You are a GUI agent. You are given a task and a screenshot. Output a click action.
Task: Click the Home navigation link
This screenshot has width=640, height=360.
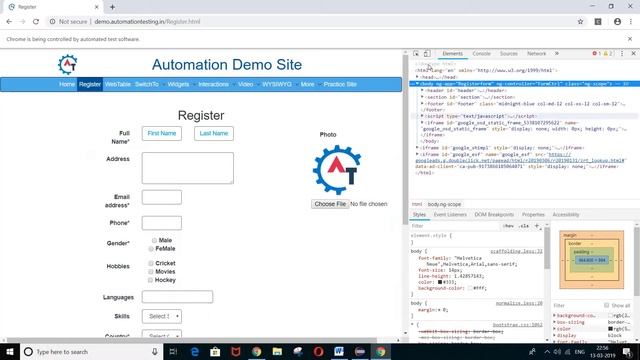(67, 84)
